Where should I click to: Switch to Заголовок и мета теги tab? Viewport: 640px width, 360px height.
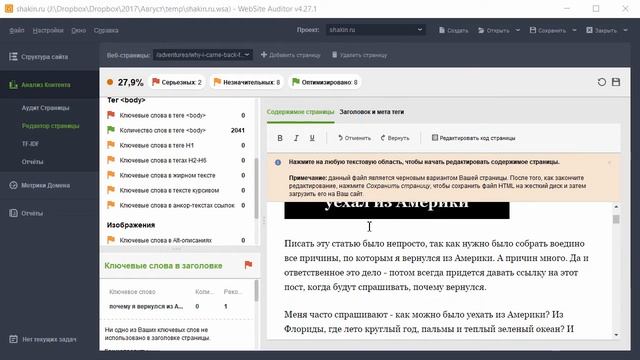(x=372, y=112)
